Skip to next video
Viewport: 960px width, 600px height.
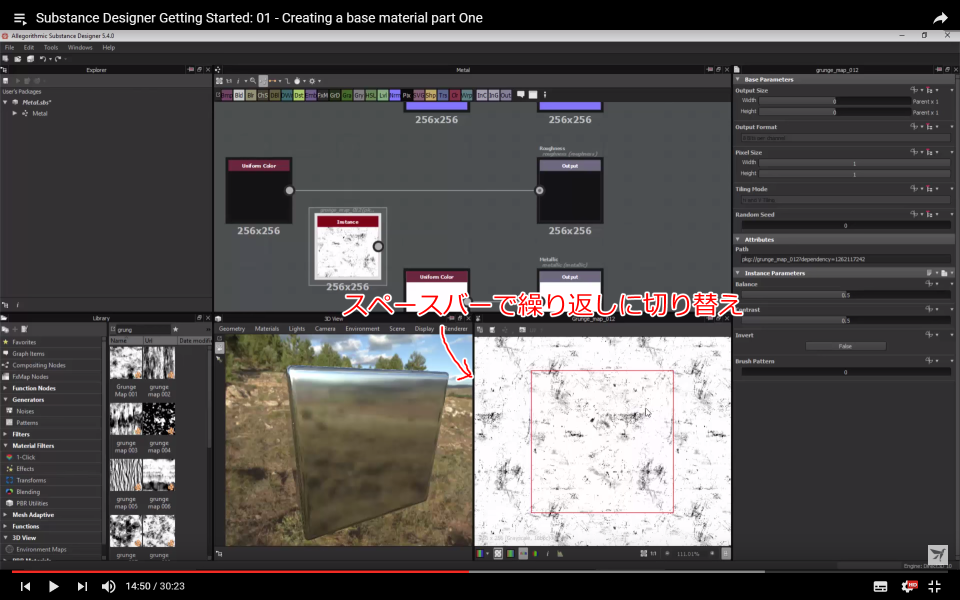[82, 587]
